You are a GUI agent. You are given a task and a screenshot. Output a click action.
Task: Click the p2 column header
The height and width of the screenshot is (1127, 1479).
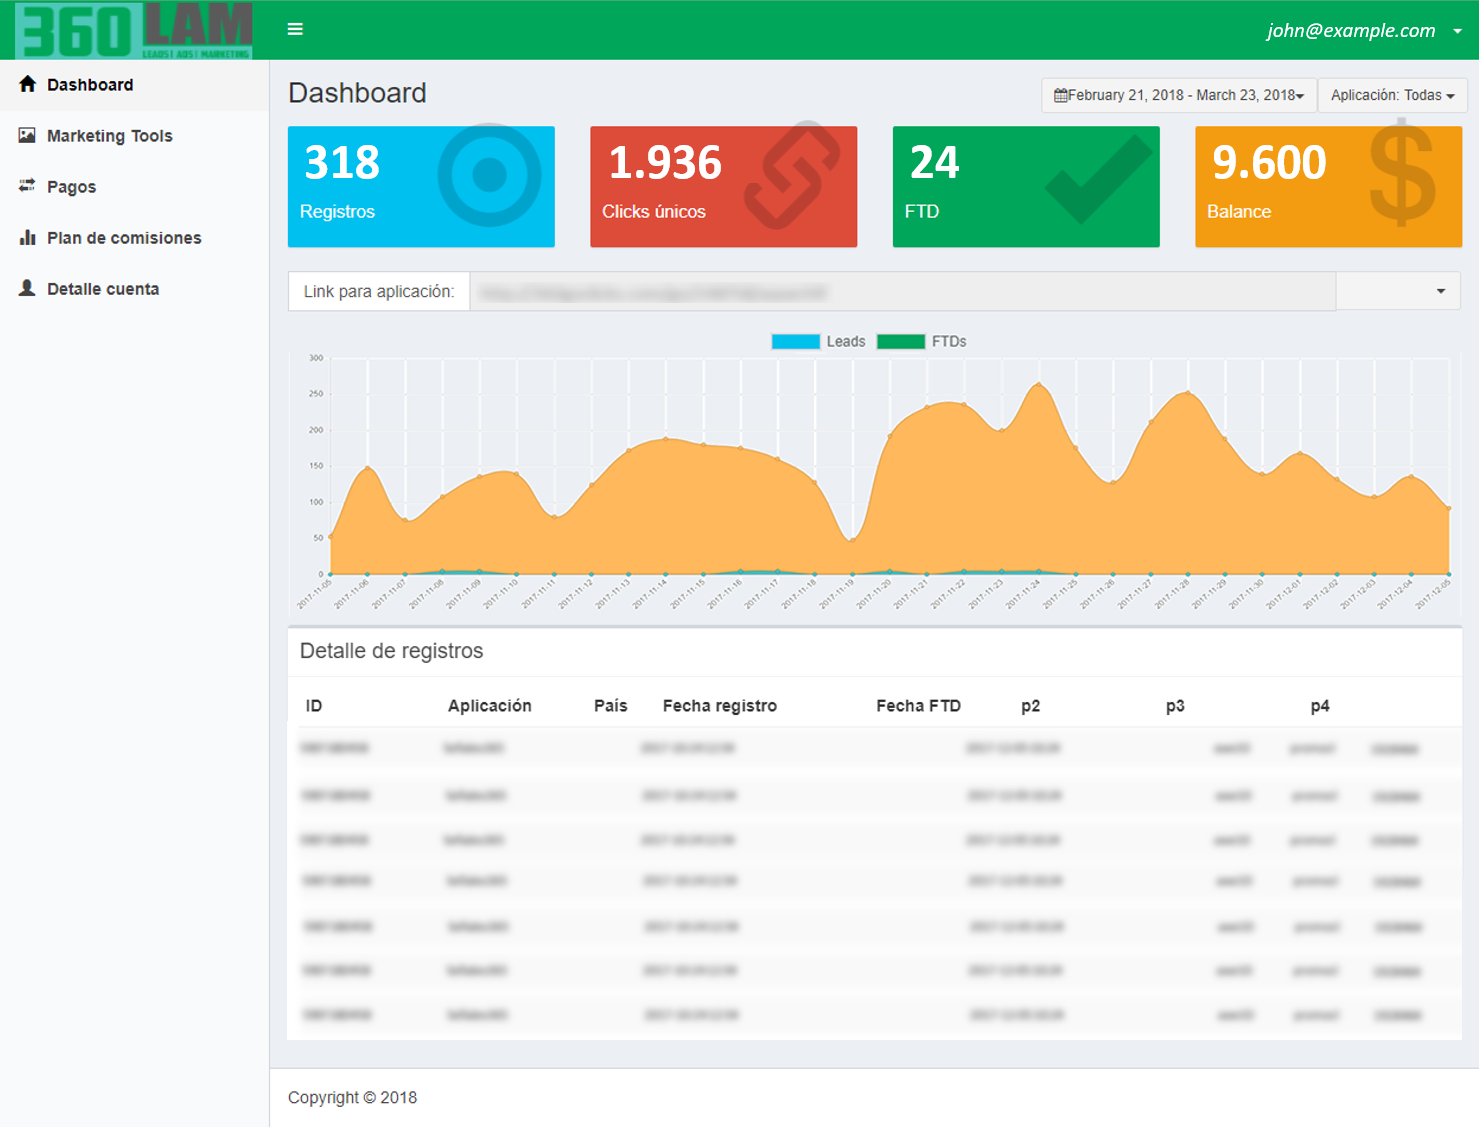1031,706
